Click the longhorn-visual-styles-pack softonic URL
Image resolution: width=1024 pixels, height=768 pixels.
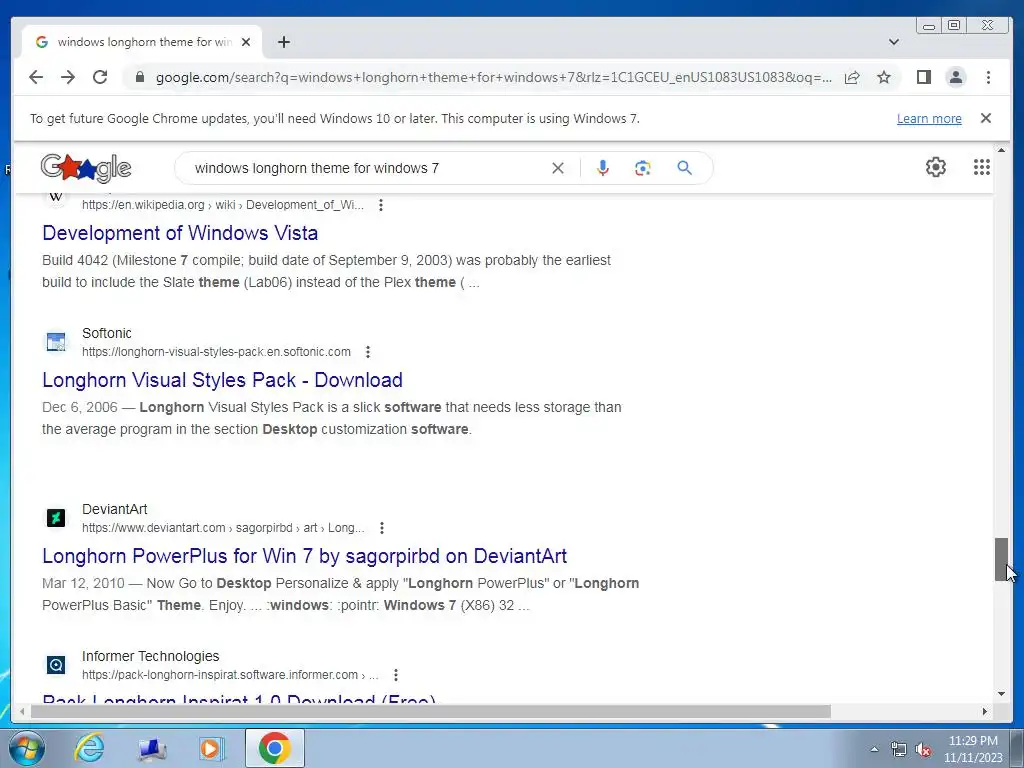coord(216,352)
